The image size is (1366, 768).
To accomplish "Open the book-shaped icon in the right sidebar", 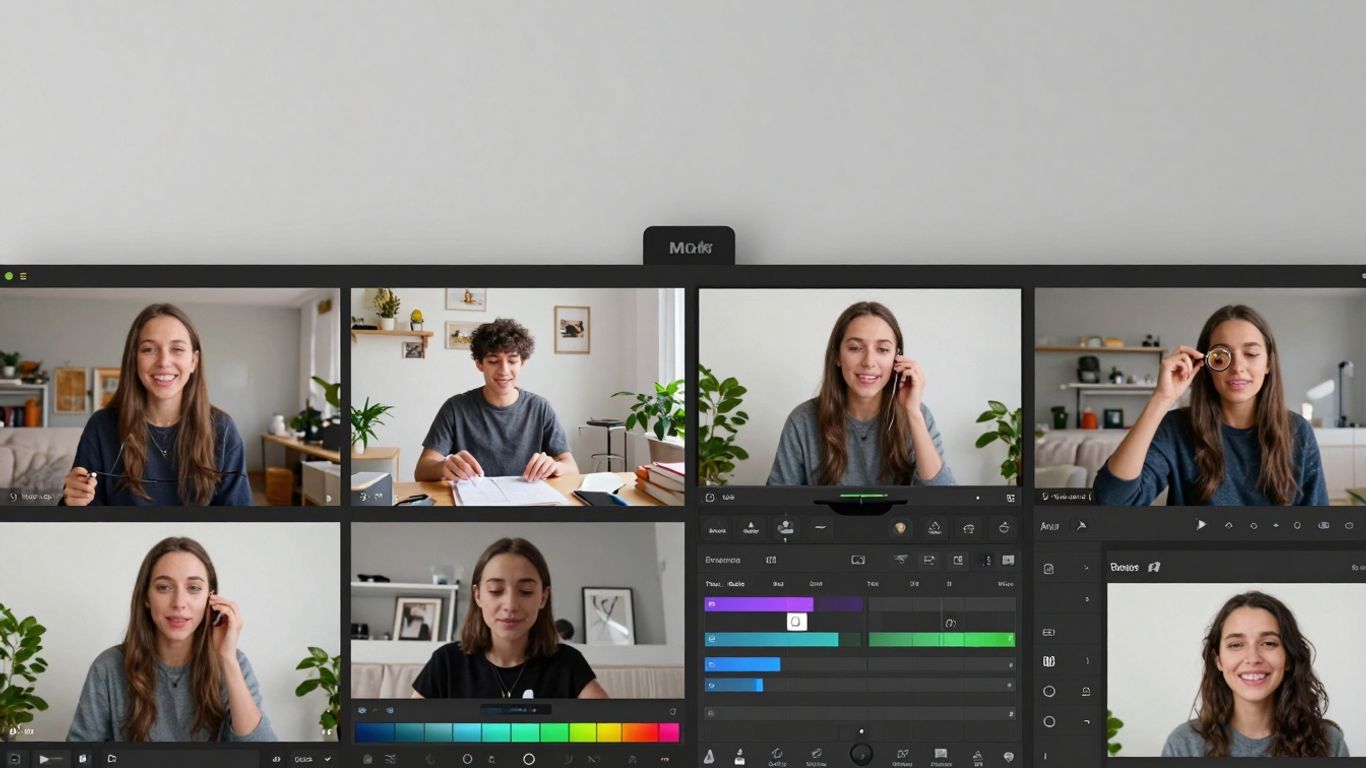I will pos(1049,661).
